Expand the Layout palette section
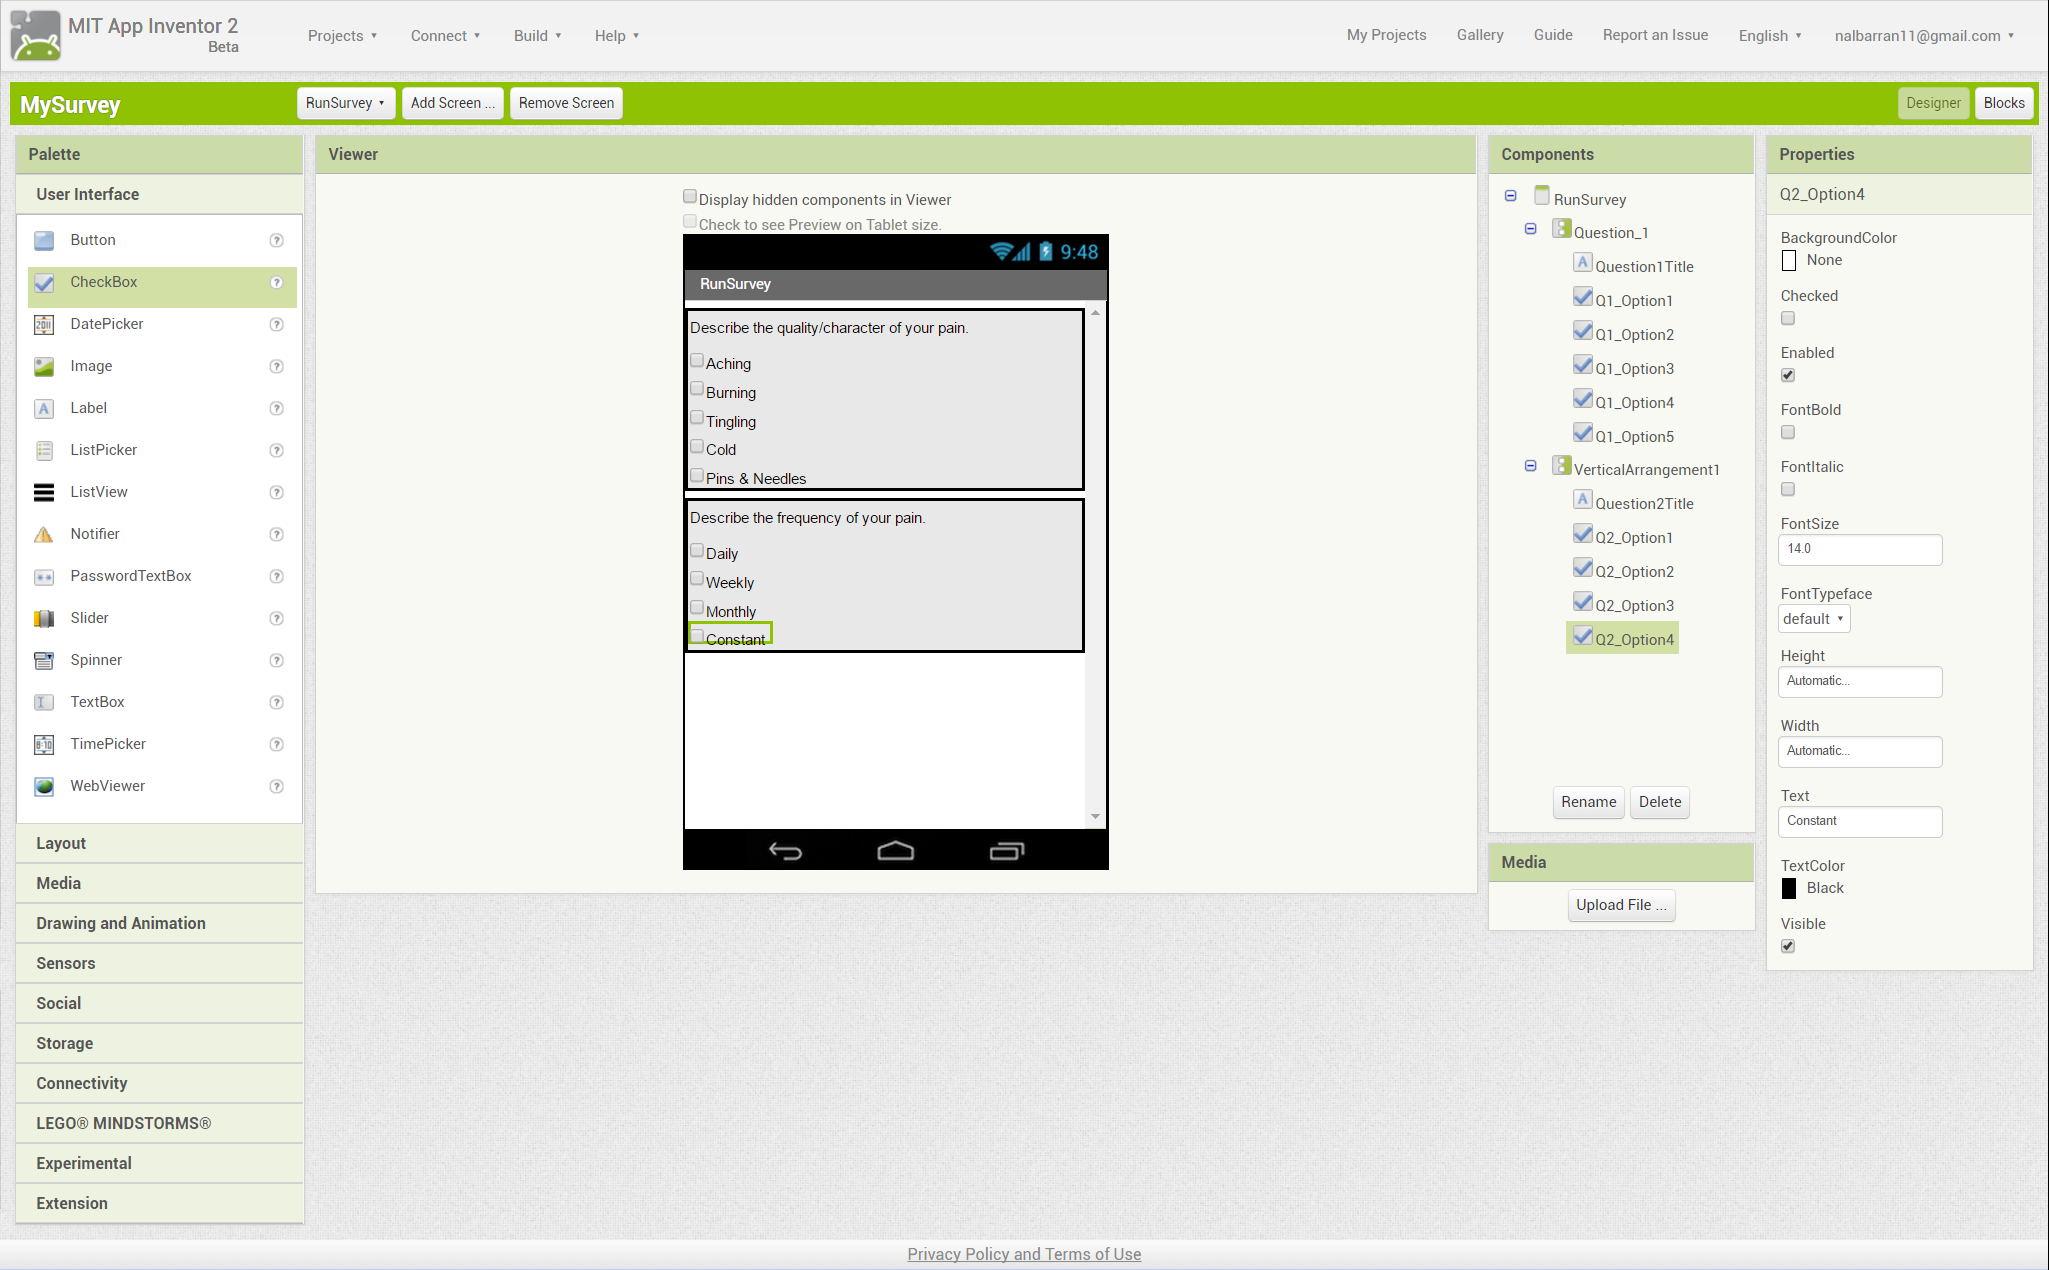2049x1270 pixels. (160, 844)
